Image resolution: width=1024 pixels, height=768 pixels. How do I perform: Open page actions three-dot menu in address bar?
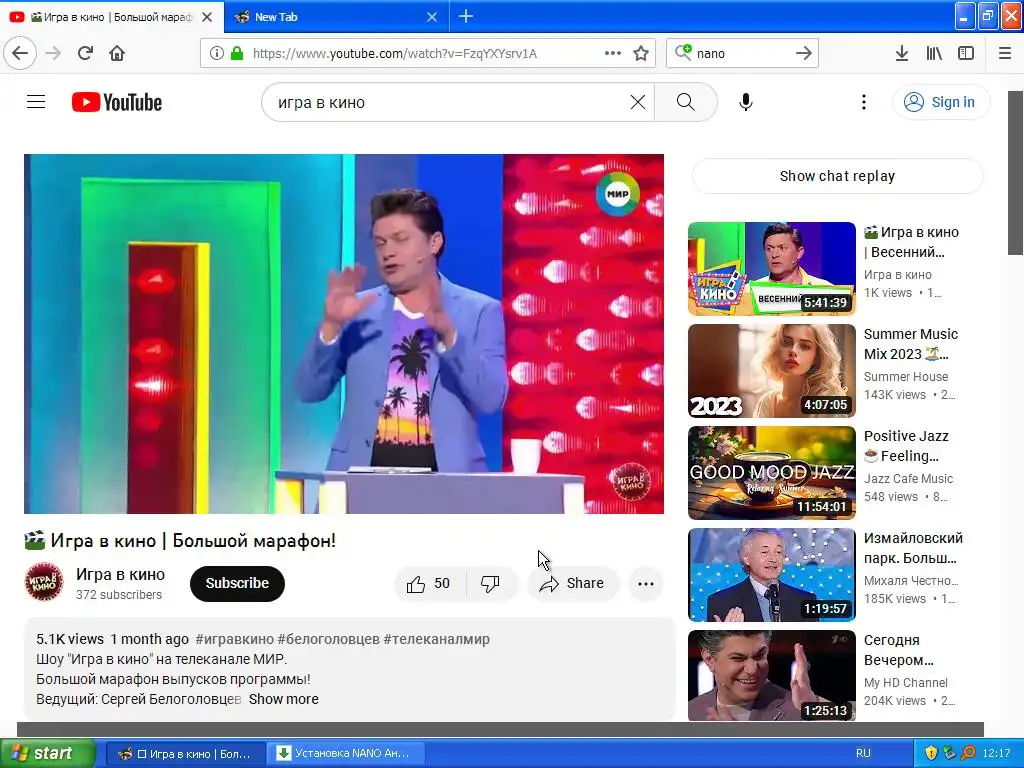coord(613,53)
